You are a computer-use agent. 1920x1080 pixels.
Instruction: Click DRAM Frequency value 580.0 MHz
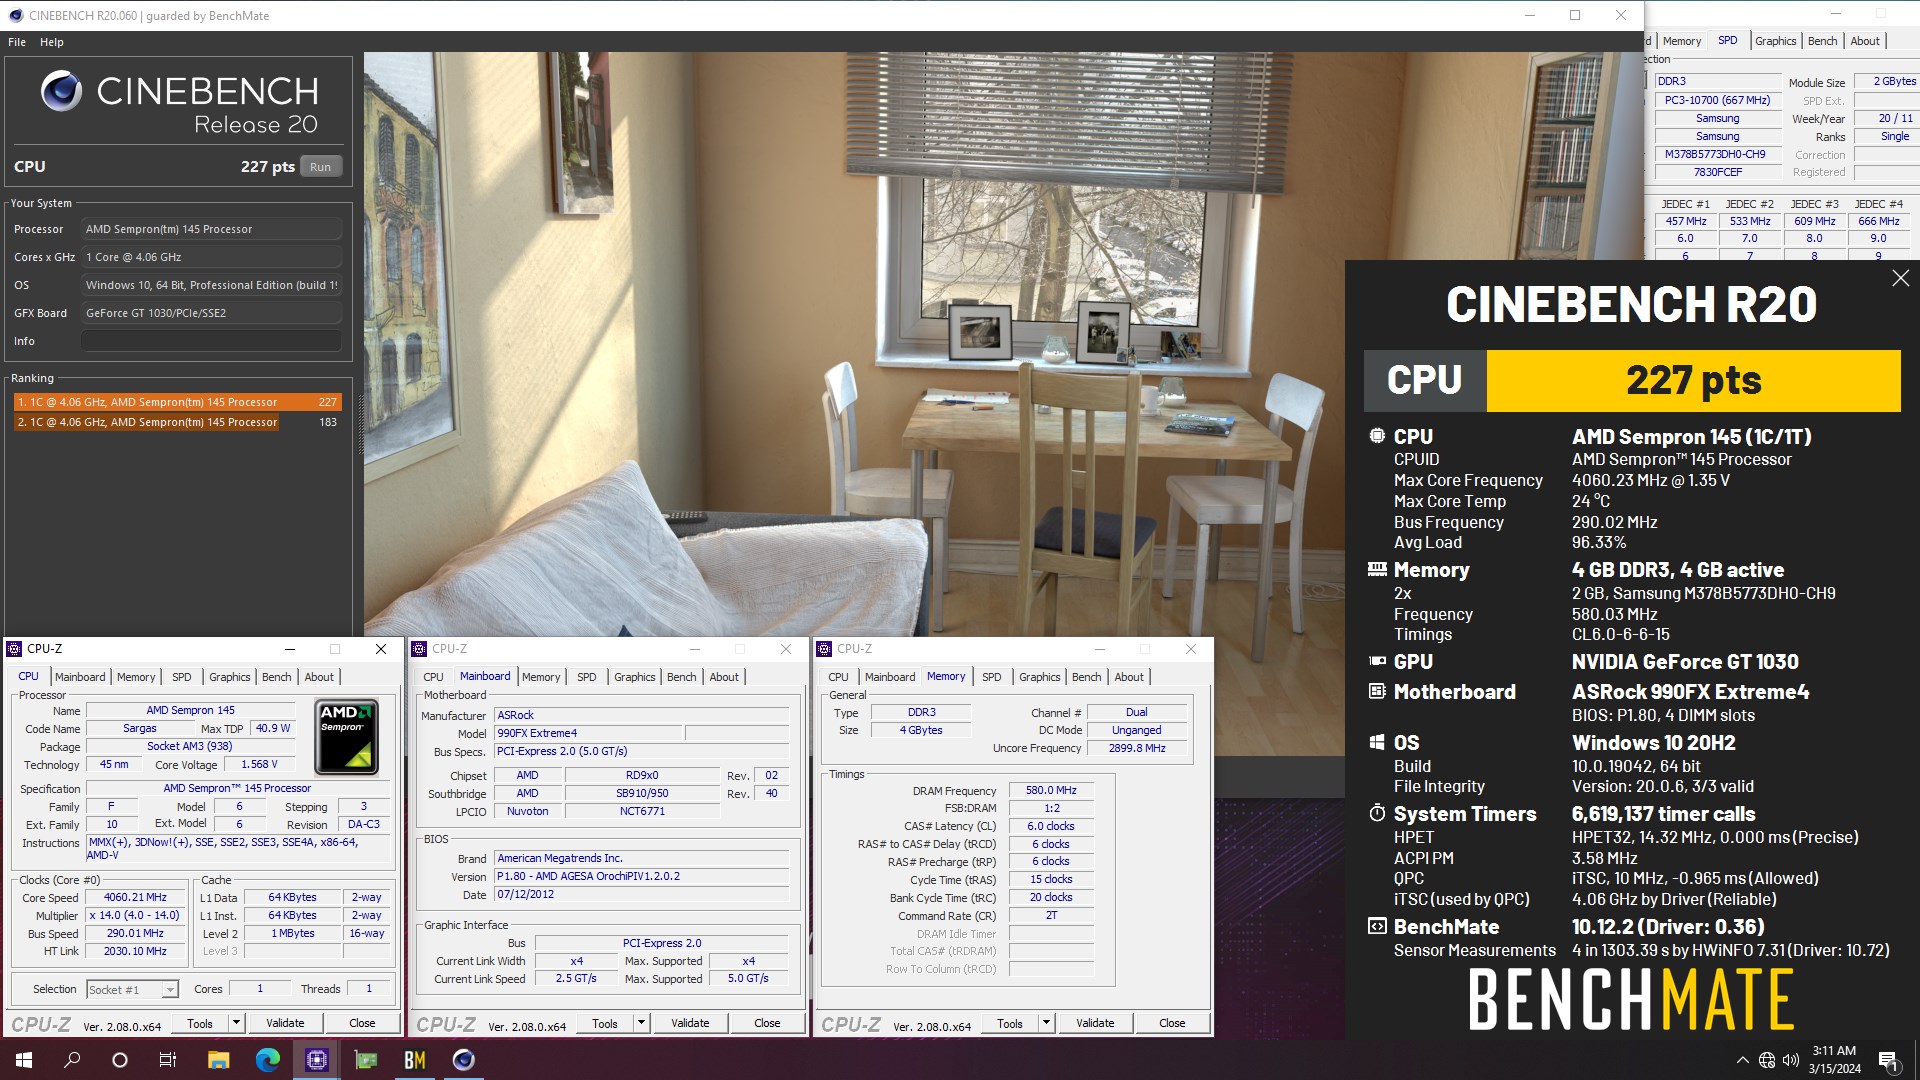pos(1051,791)
